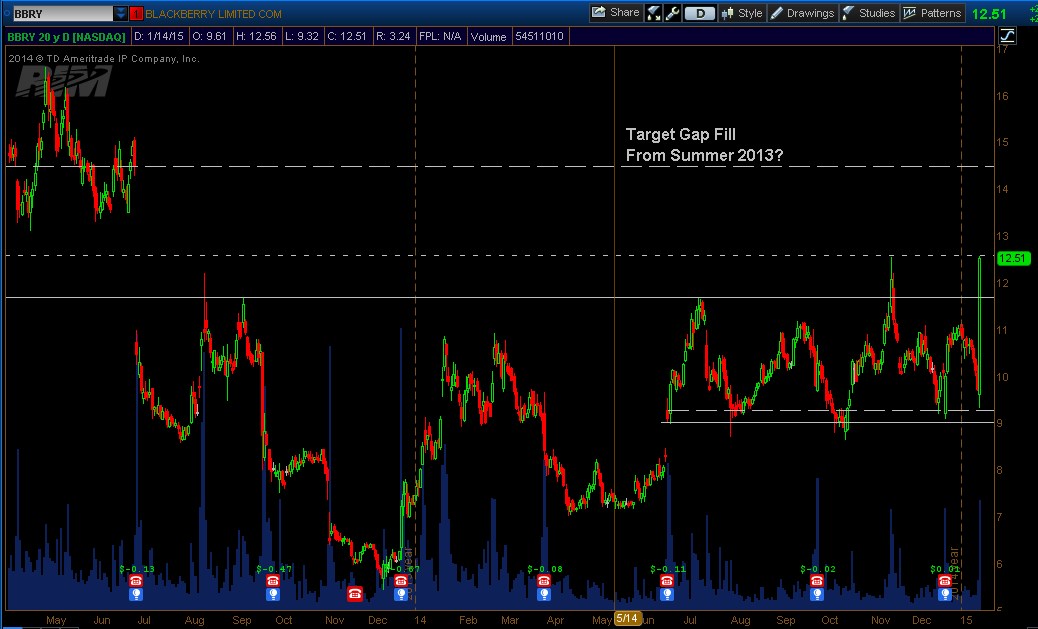Click the BBRY symbol input field
1038x629 pixels.
tap(62, 13)
